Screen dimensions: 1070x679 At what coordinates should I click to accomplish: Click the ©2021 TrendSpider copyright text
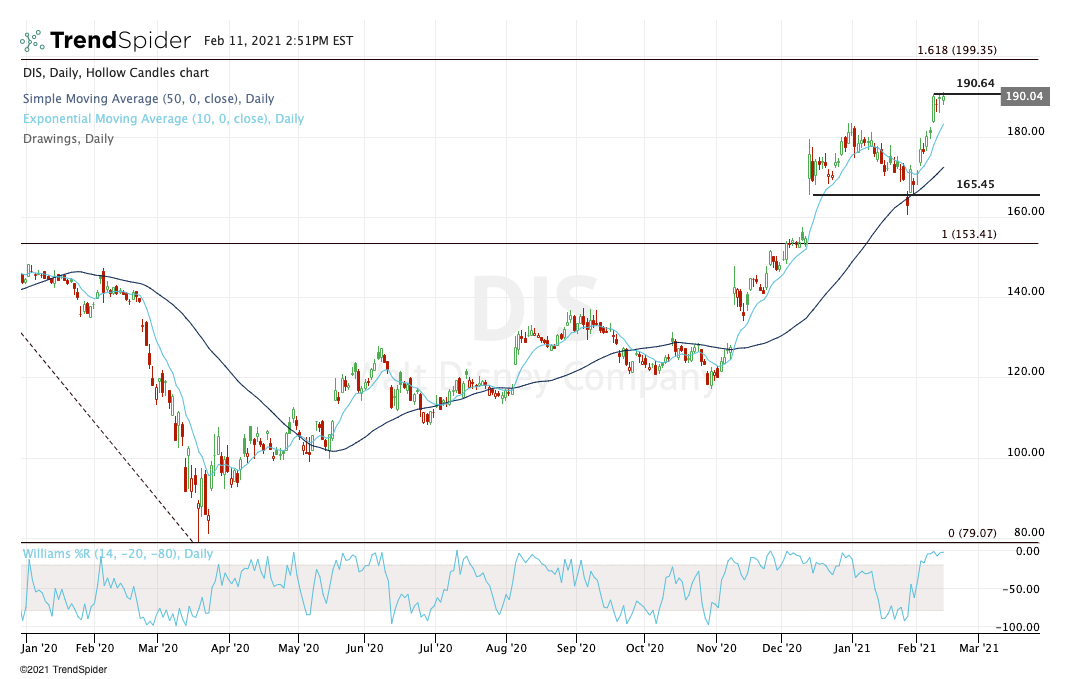63,670
